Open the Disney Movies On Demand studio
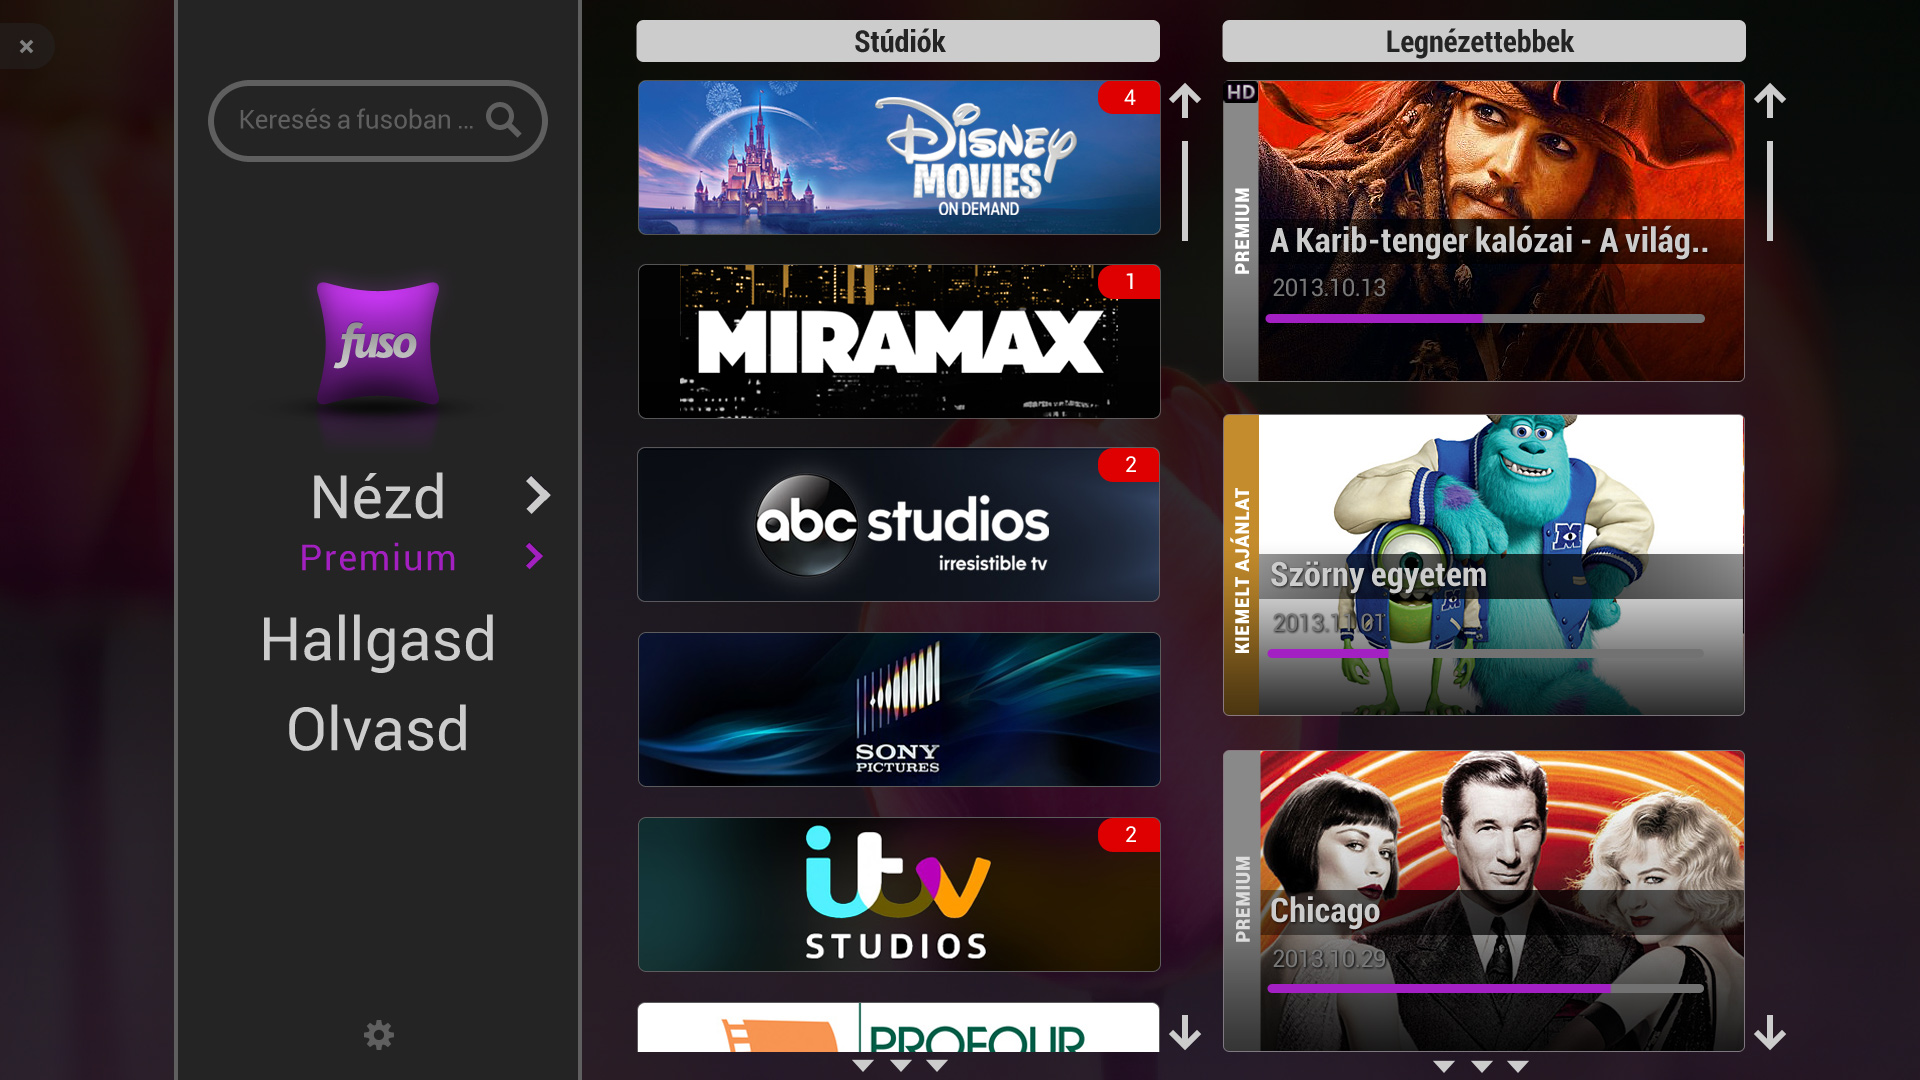 coord(898,158)
